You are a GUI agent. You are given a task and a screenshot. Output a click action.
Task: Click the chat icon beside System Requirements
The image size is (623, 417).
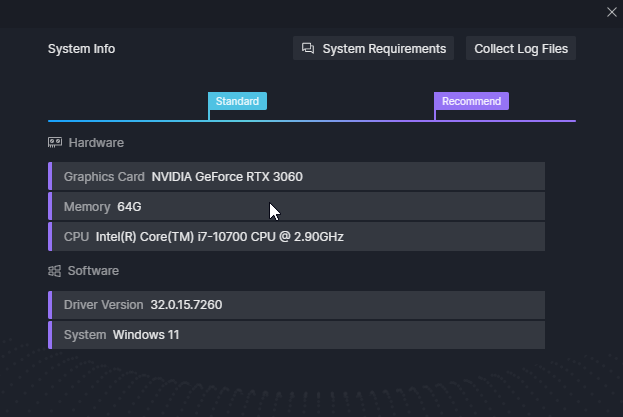pyautogui.click(x=308, y=48)
